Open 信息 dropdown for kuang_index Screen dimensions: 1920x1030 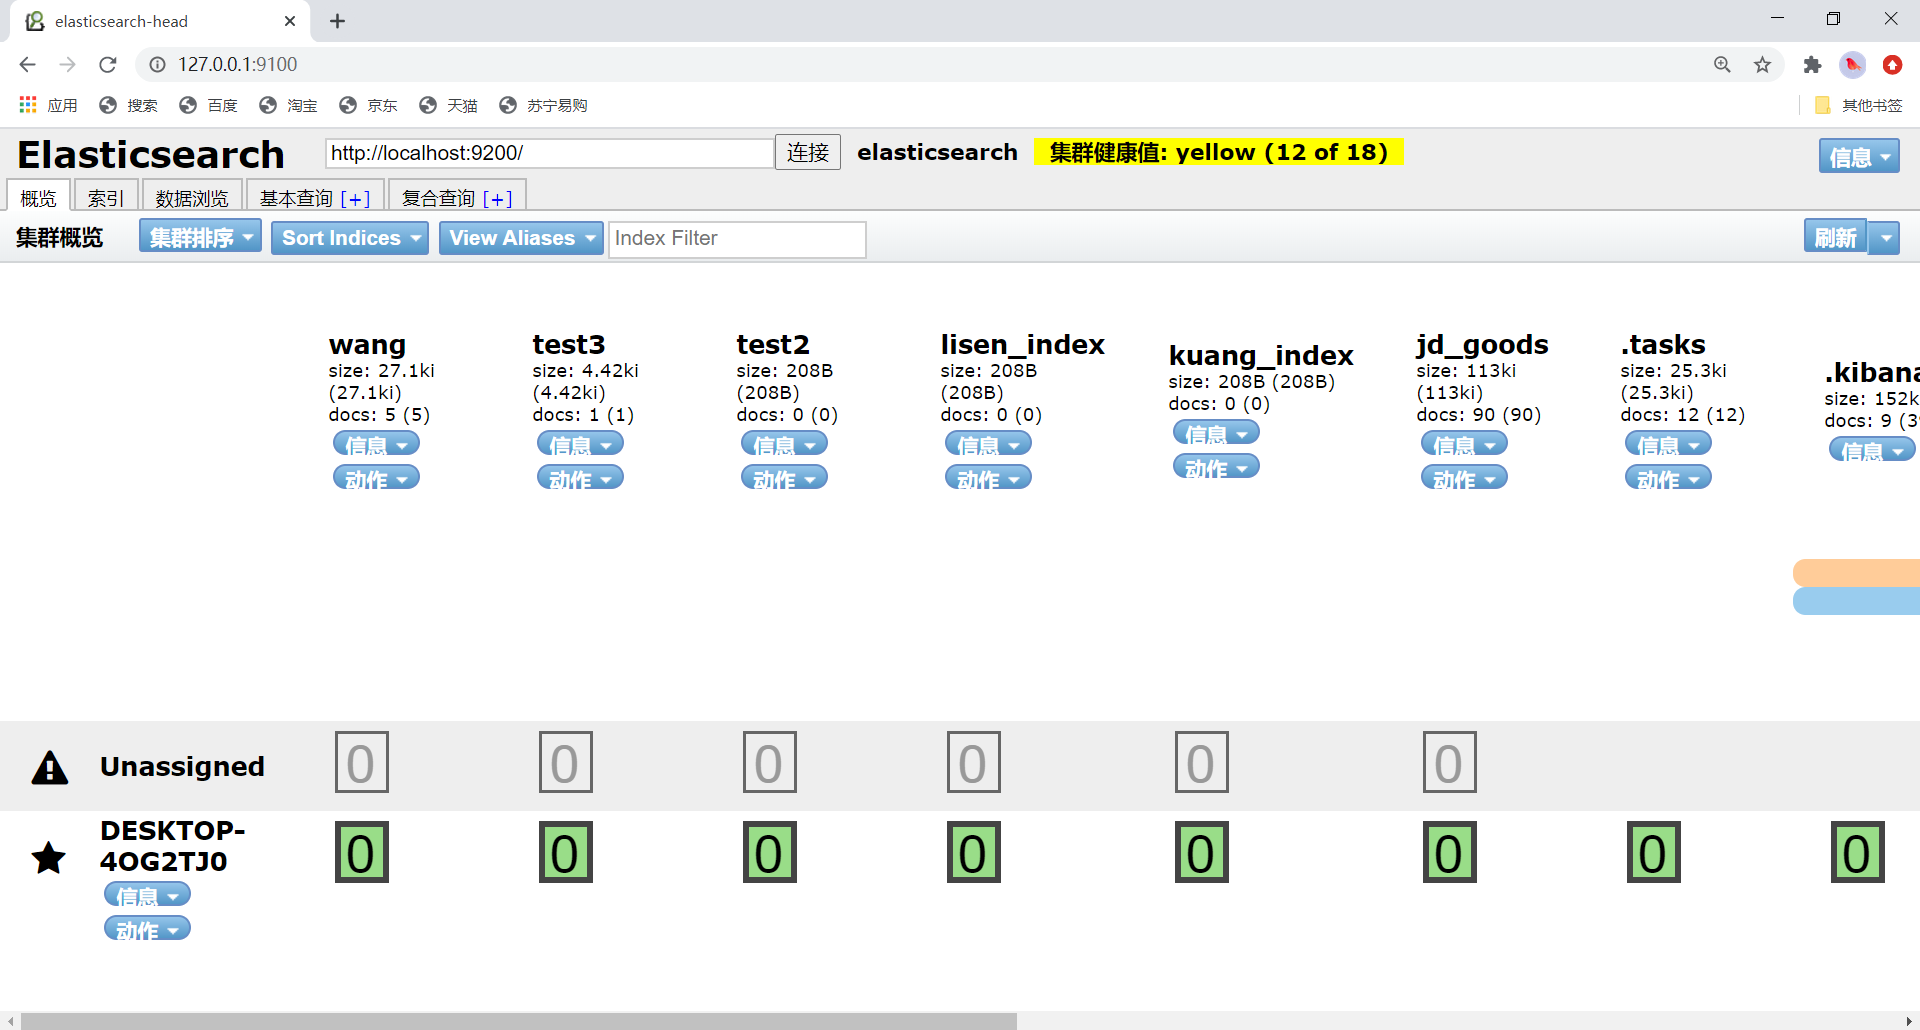pos(1216,433)
